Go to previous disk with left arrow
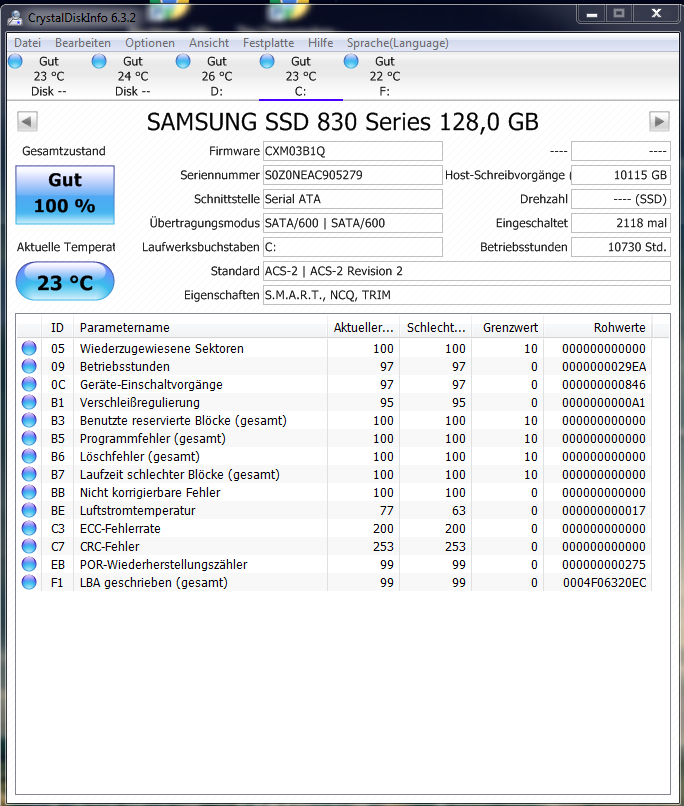This screenshot has height=806, width=684. (x=27, y=122)
